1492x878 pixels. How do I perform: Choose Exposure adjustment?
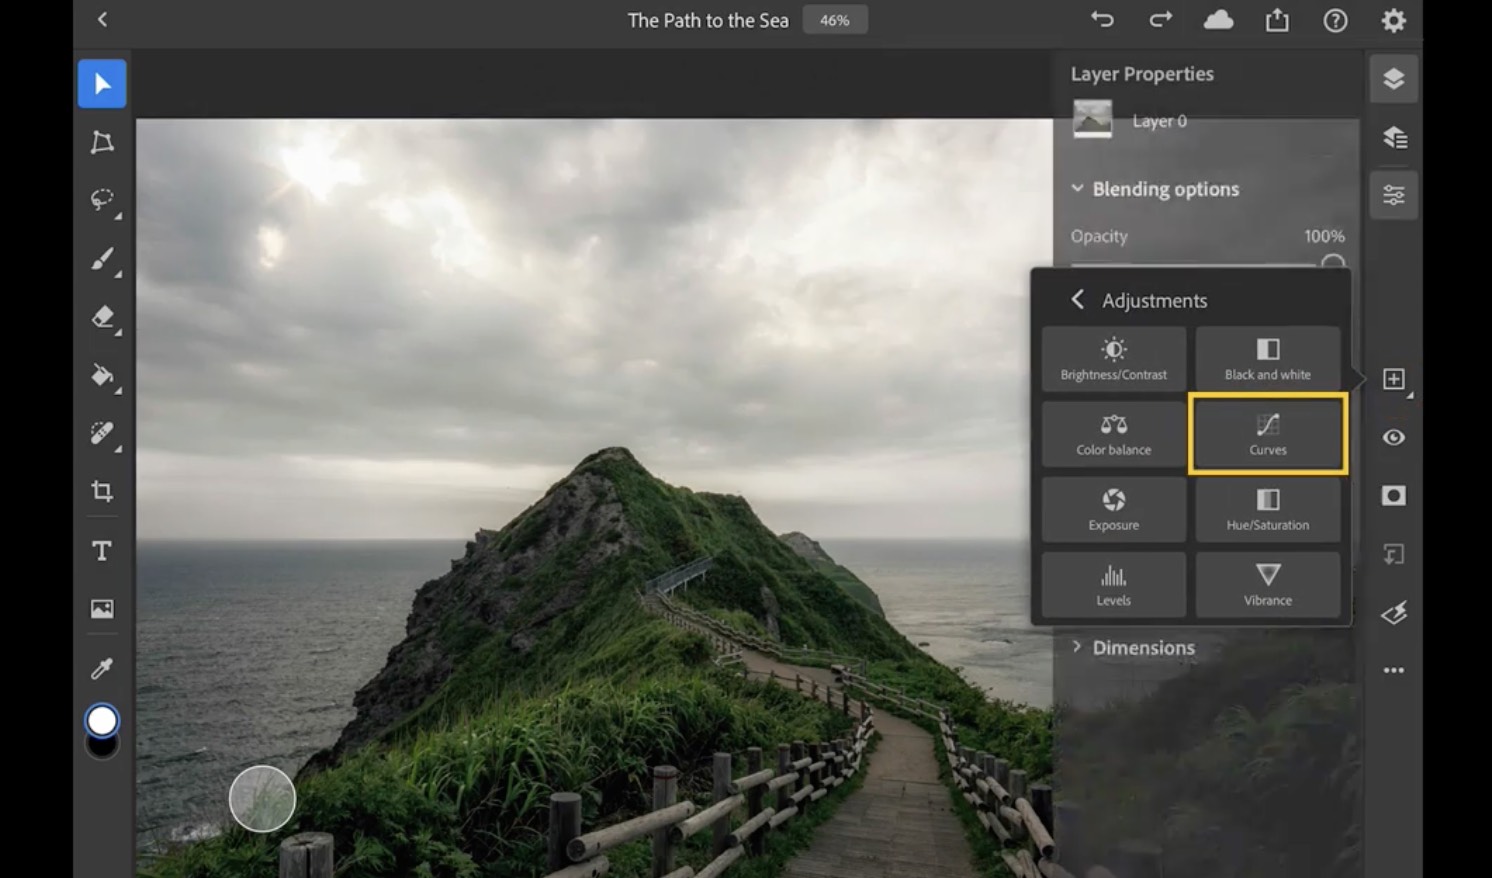pyautogui.click(x=1114, y=510)
